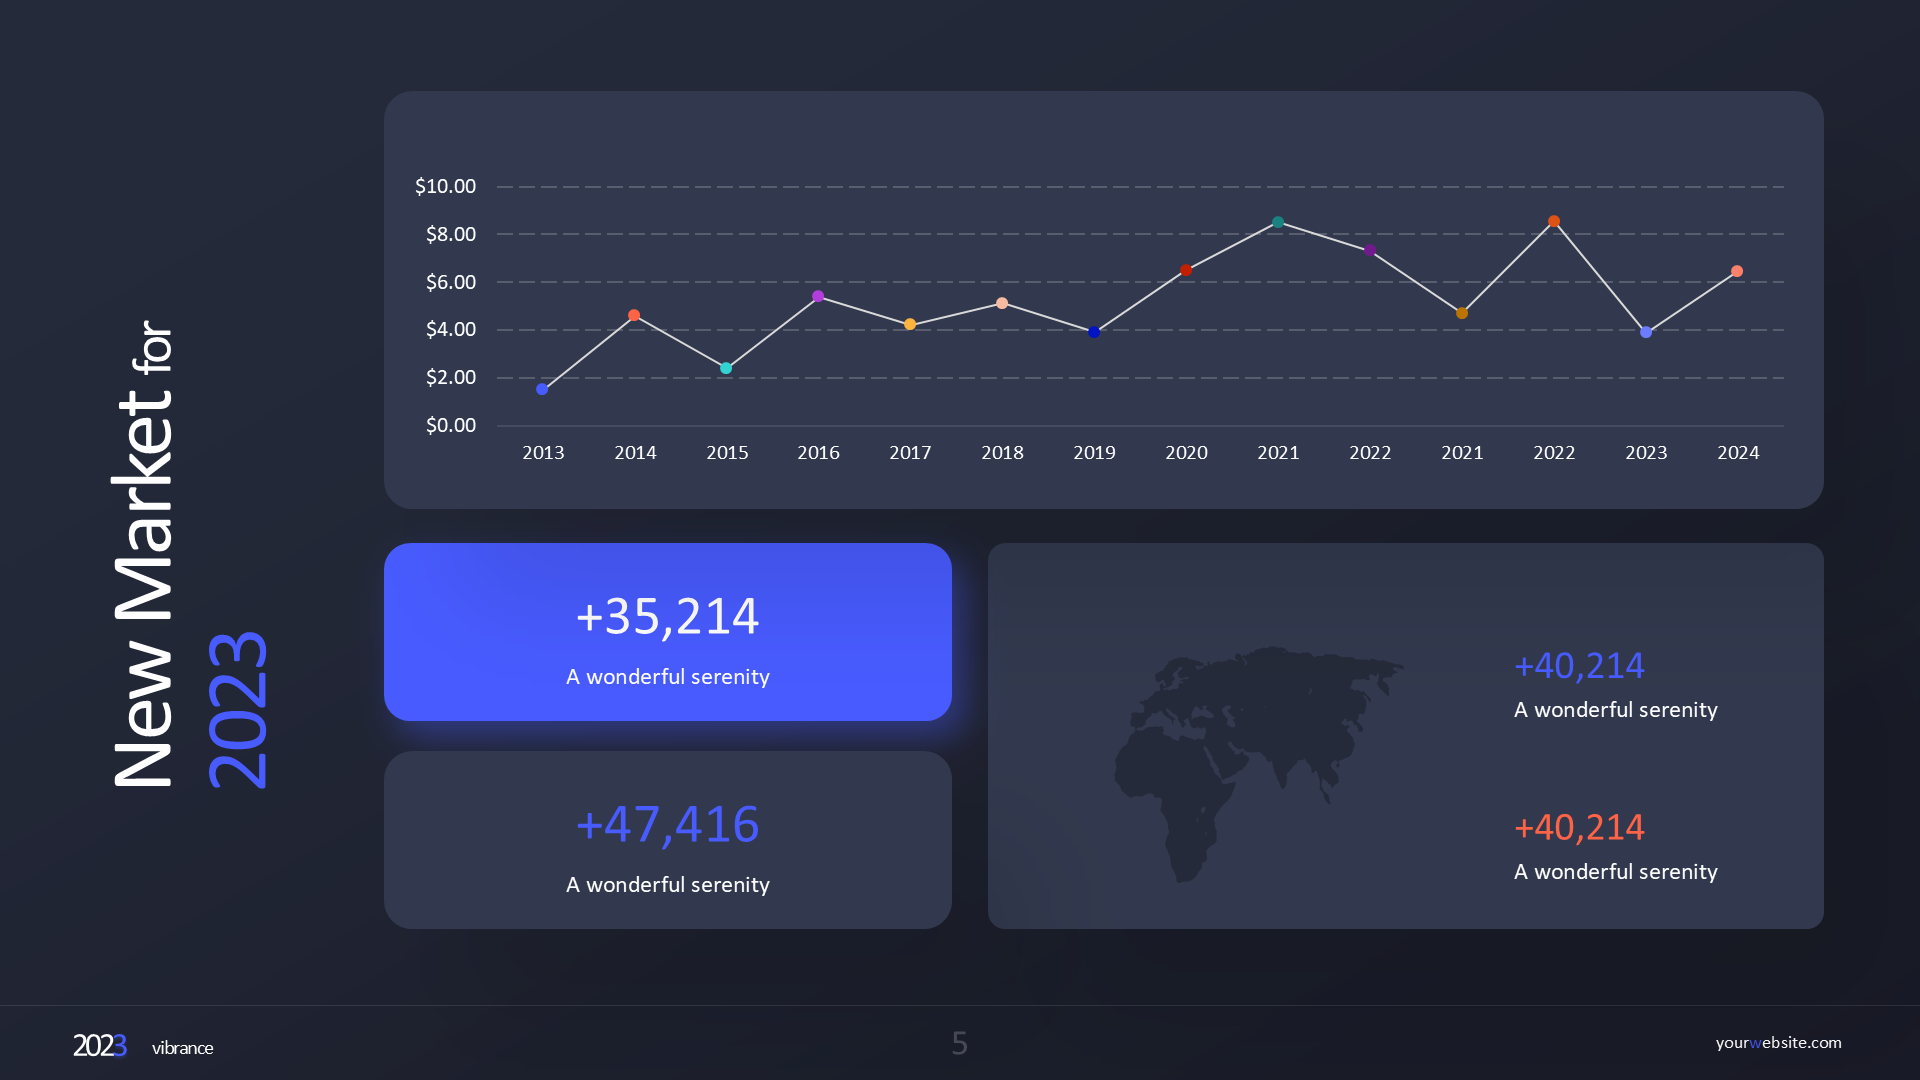Select the final 2024 orange data point
The image size is (1920, 1080).
click(1738, 270)
